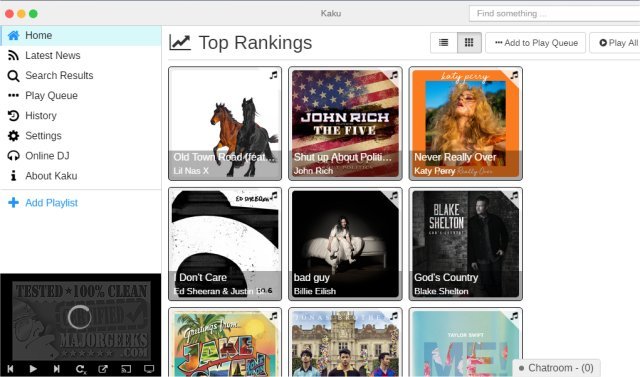Click music note icon on bad guy tile
The height and width of the screenshot is (377, 640).
(394, 196)
